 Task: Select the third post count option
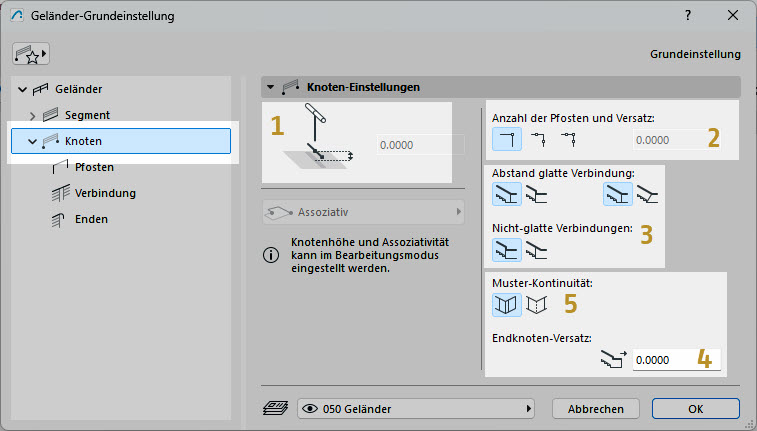pyautogui.click(x=570, y=139)
